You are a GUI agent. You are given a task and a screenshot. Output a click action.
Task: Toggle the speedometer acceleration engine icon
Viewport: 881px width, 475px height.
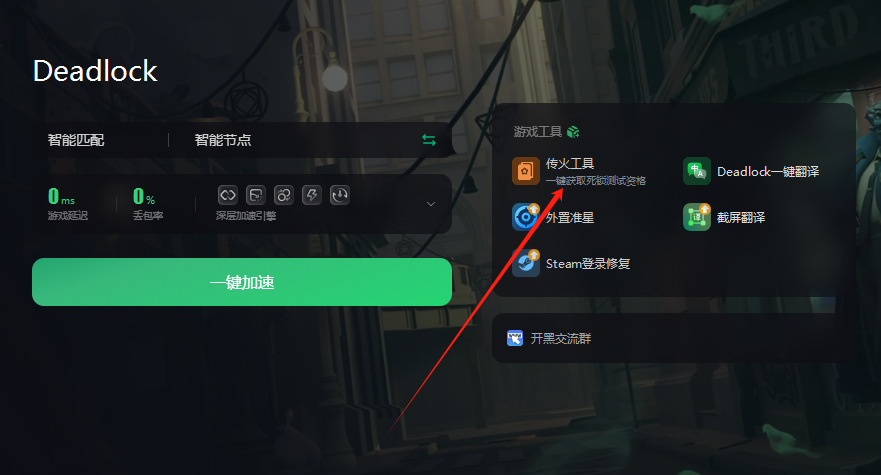click(340, 195)
